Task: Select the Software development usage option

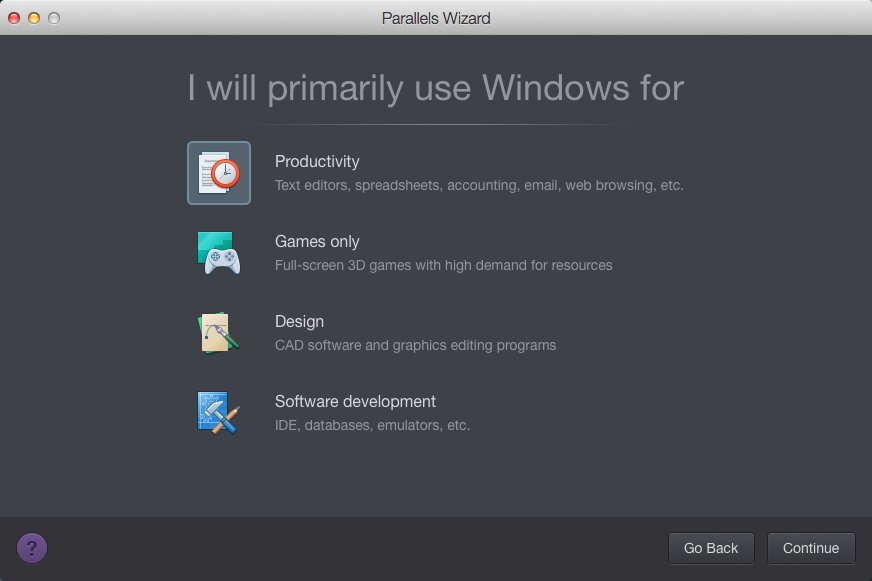Action: [355, 401]
